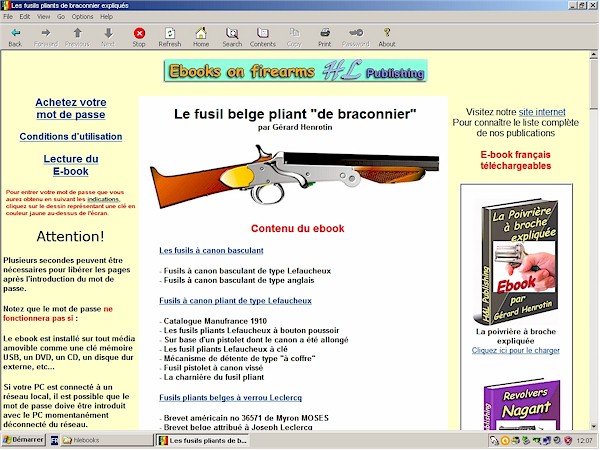Click the first system tray icon
The image size is (600, 450).
coord(495,441)
